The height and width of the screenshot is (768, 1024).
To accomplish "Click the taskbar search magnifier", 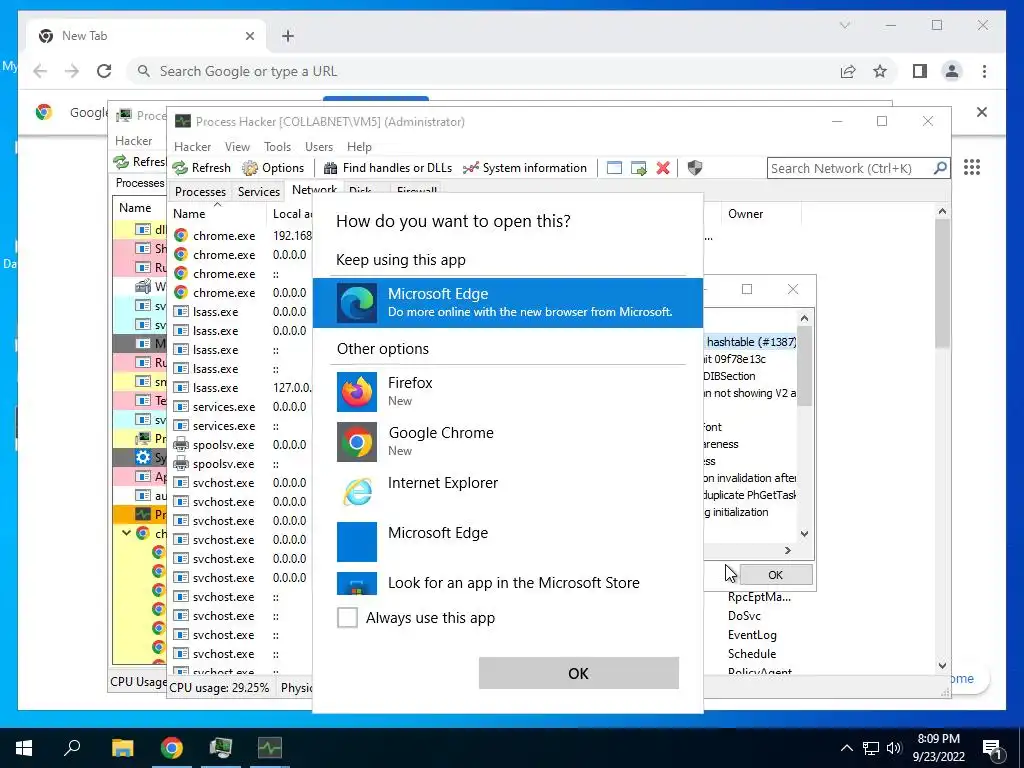I will point(72,748).
